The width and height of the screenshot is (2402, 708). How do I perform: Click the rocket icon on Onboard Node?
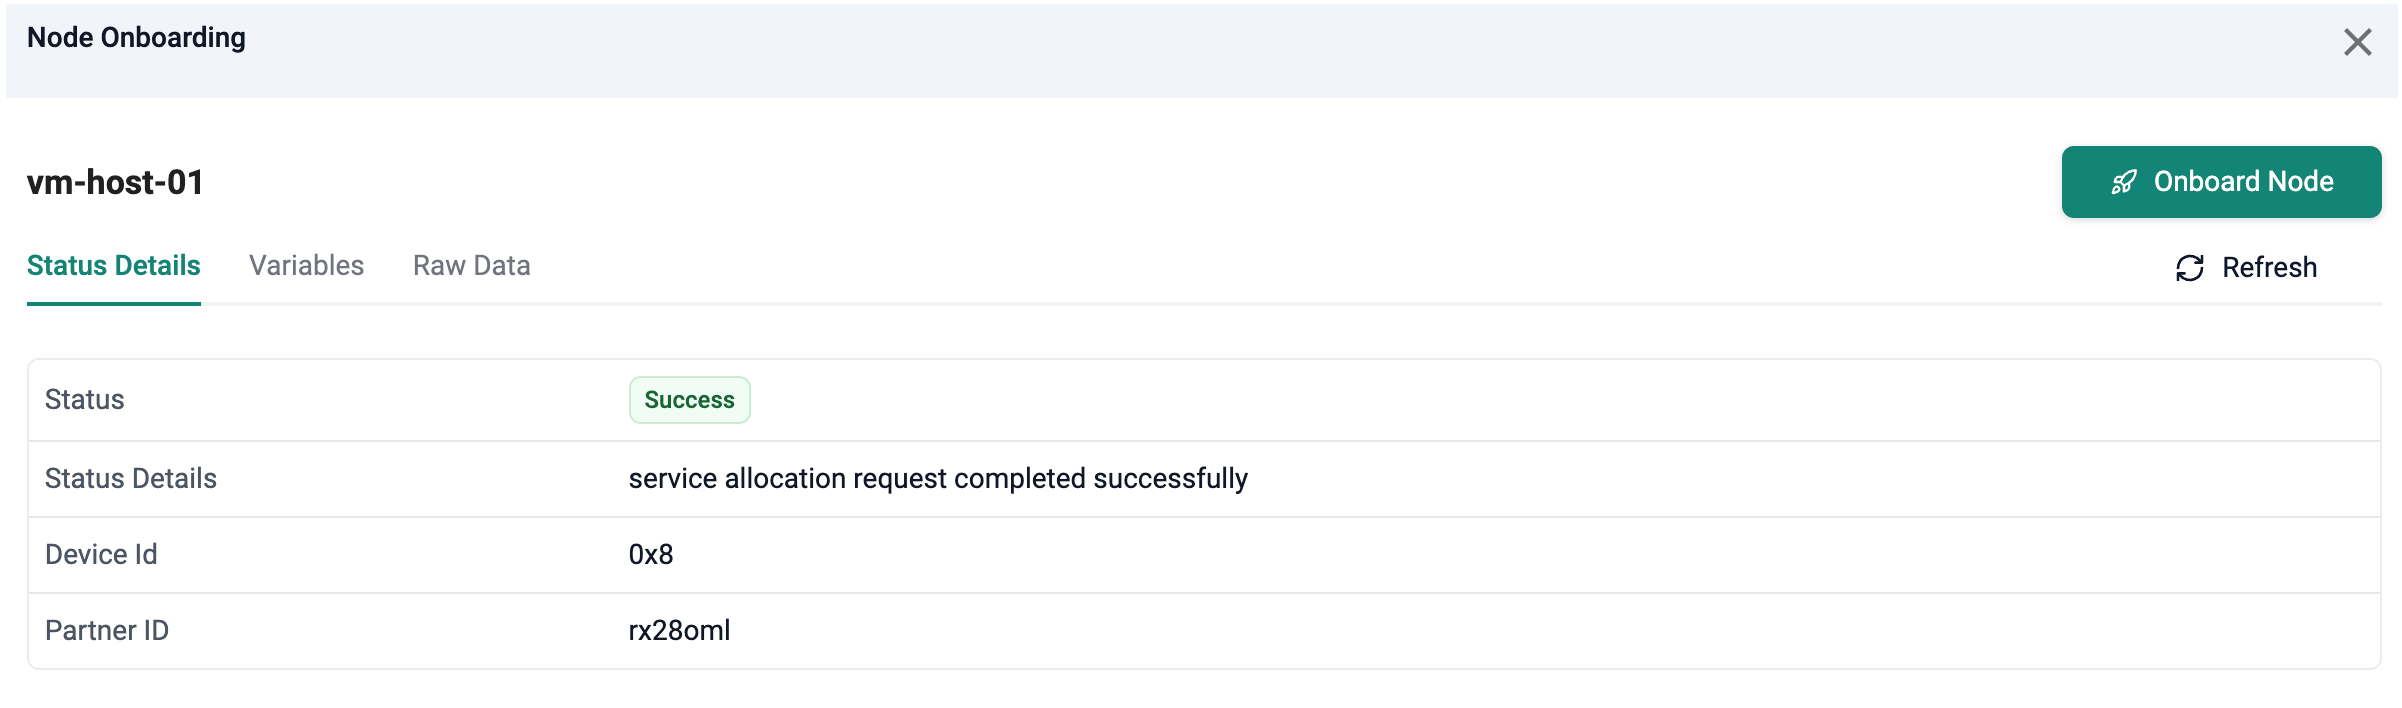(2124, 182)
